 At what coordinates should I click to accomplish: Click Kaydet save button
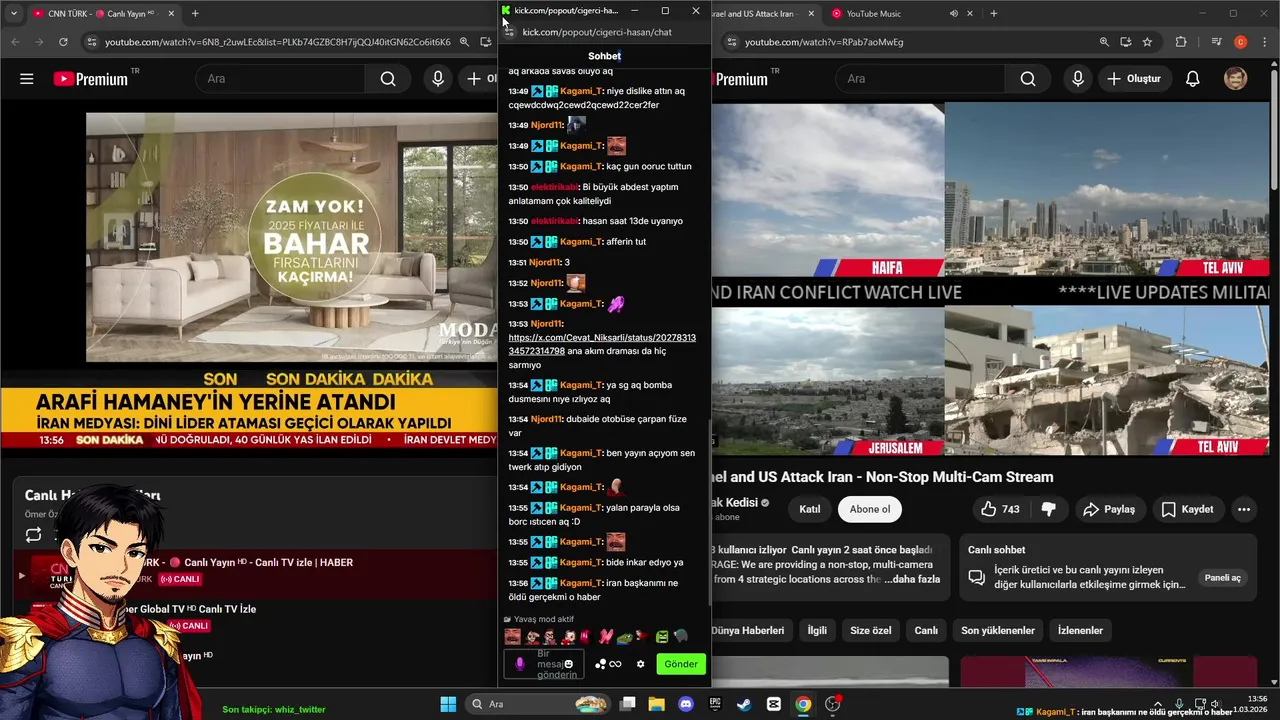[1187, 509]
